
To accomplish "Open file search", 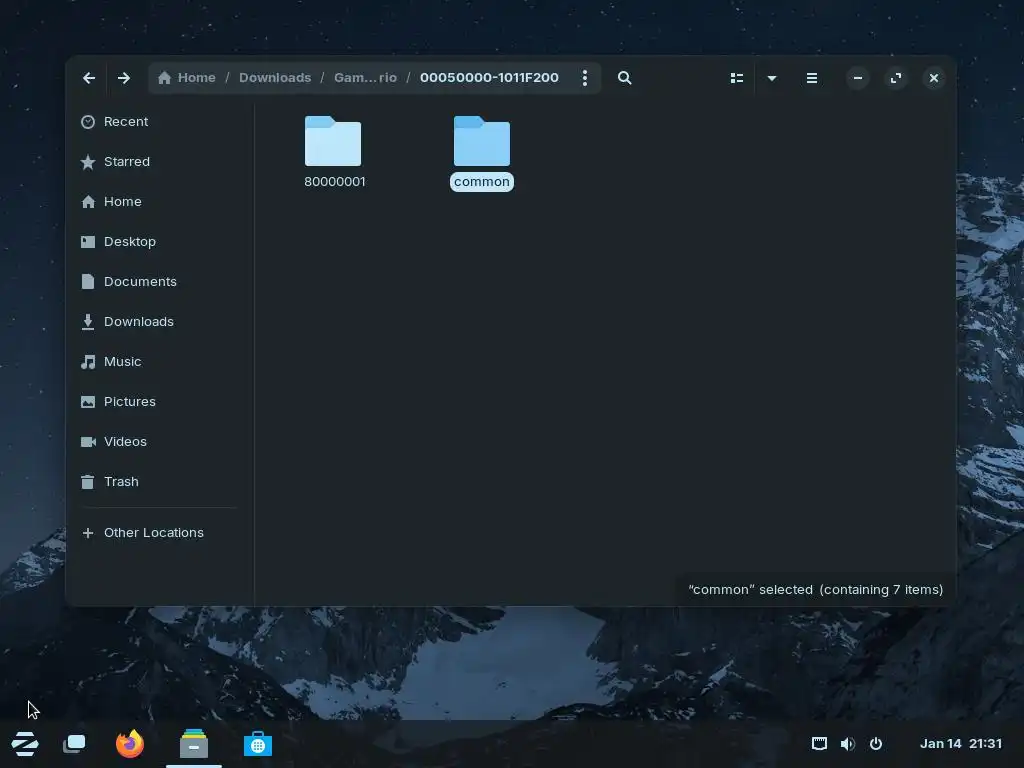I will coord(624,78).
